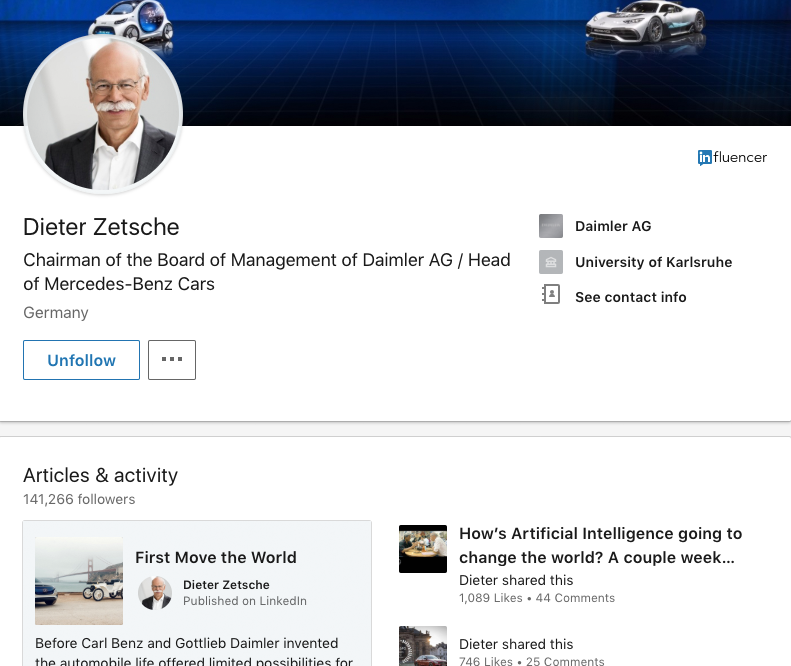This screenshot has height=666, width=791.
Task: Open the Artificial Intelligence post thumbnail
Action: click(423, 549)
